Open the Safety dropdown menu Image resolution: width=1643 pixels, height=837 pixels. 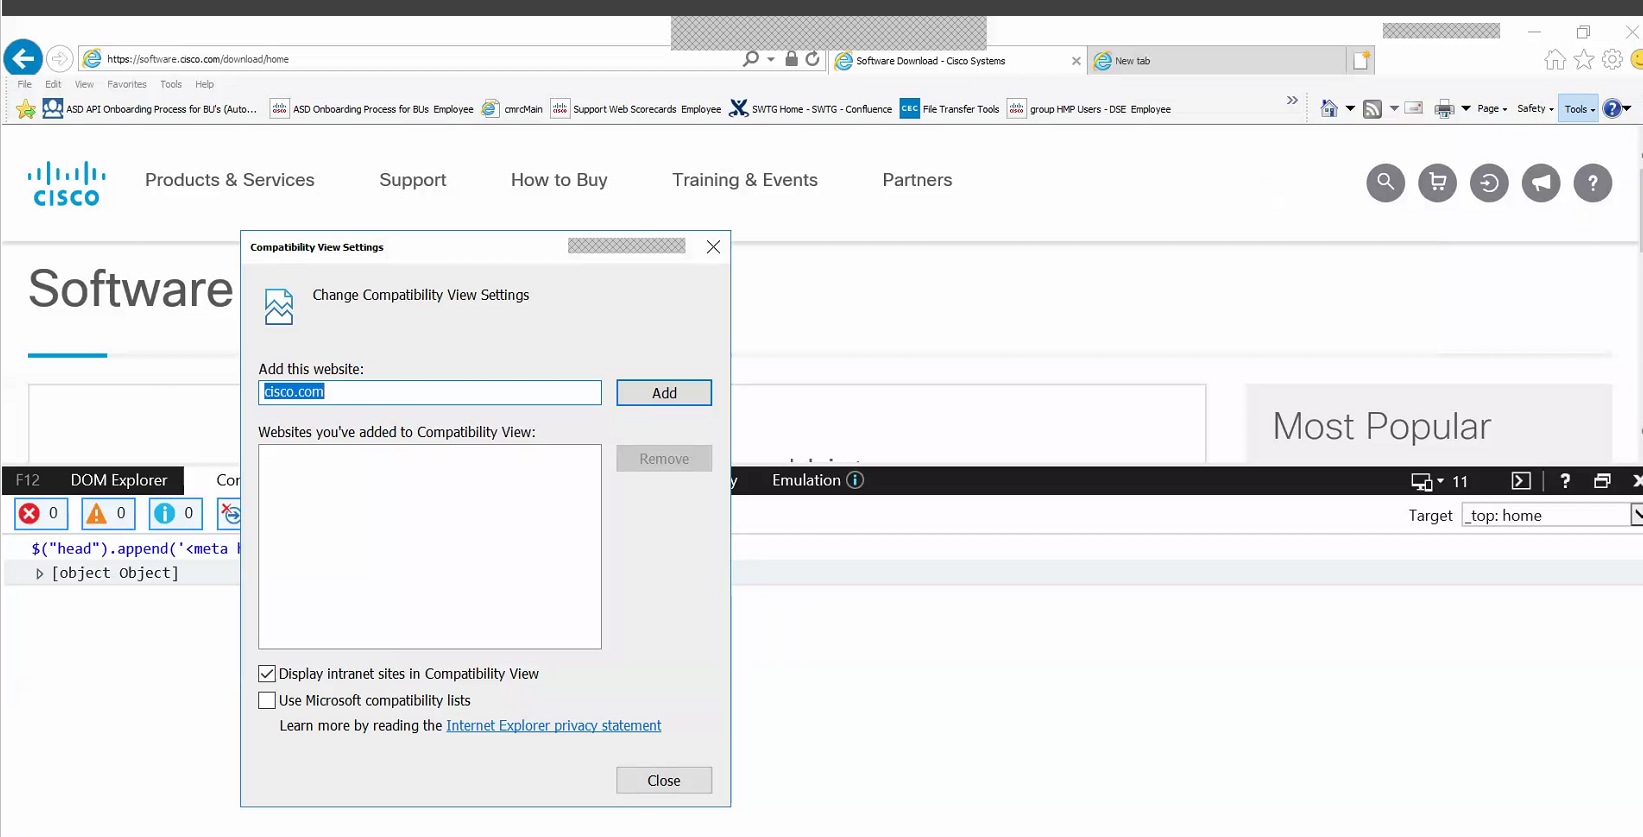point(1535,109)
